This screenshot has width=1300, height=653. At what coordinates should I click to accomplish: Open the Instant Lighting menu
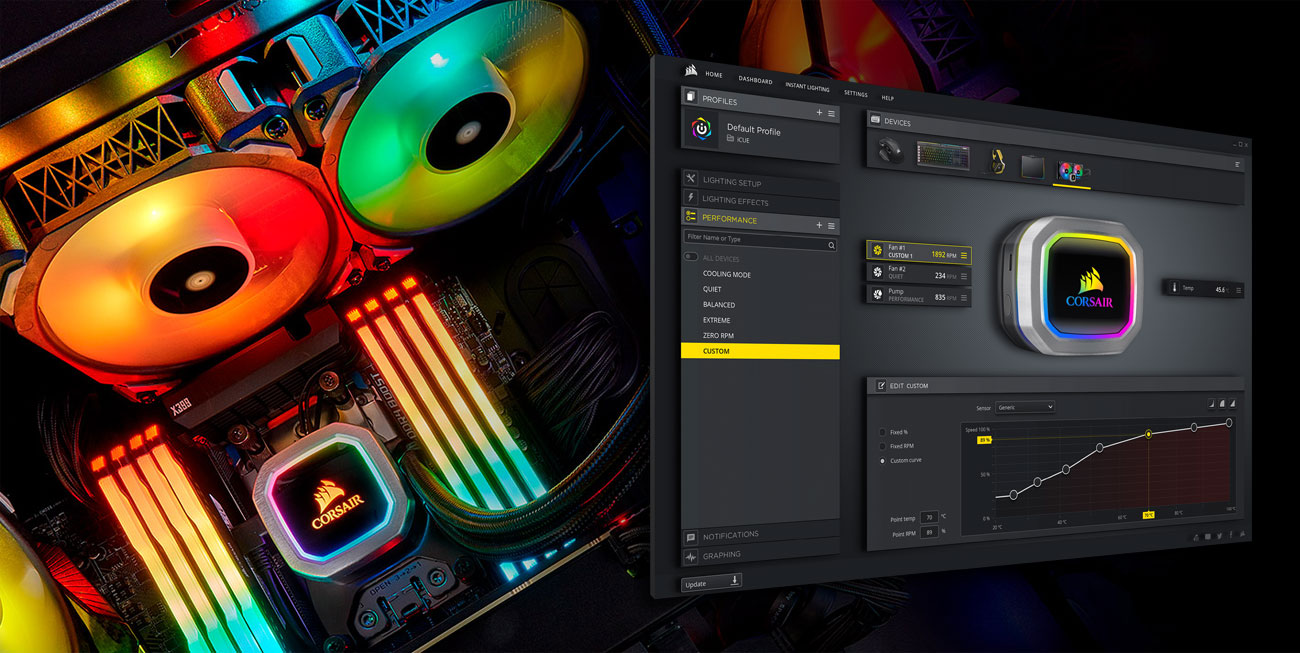click(807, 86)
